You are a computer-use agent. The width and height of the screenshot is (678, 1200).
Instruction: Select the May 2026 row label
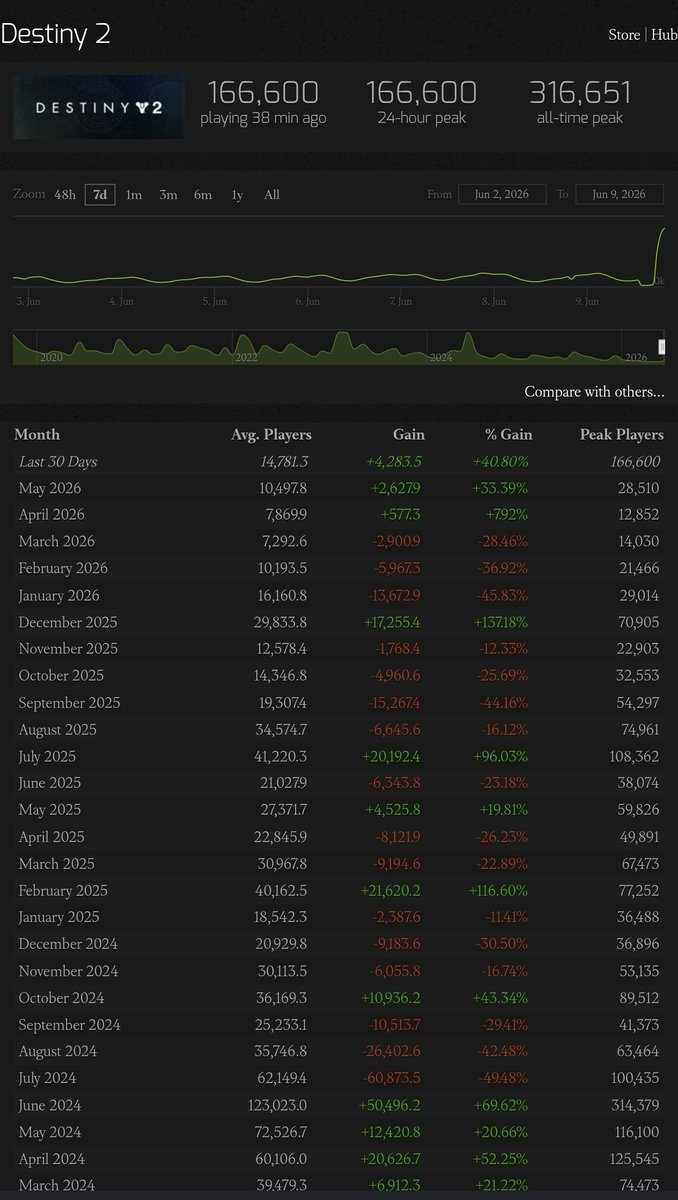point(50,488)
